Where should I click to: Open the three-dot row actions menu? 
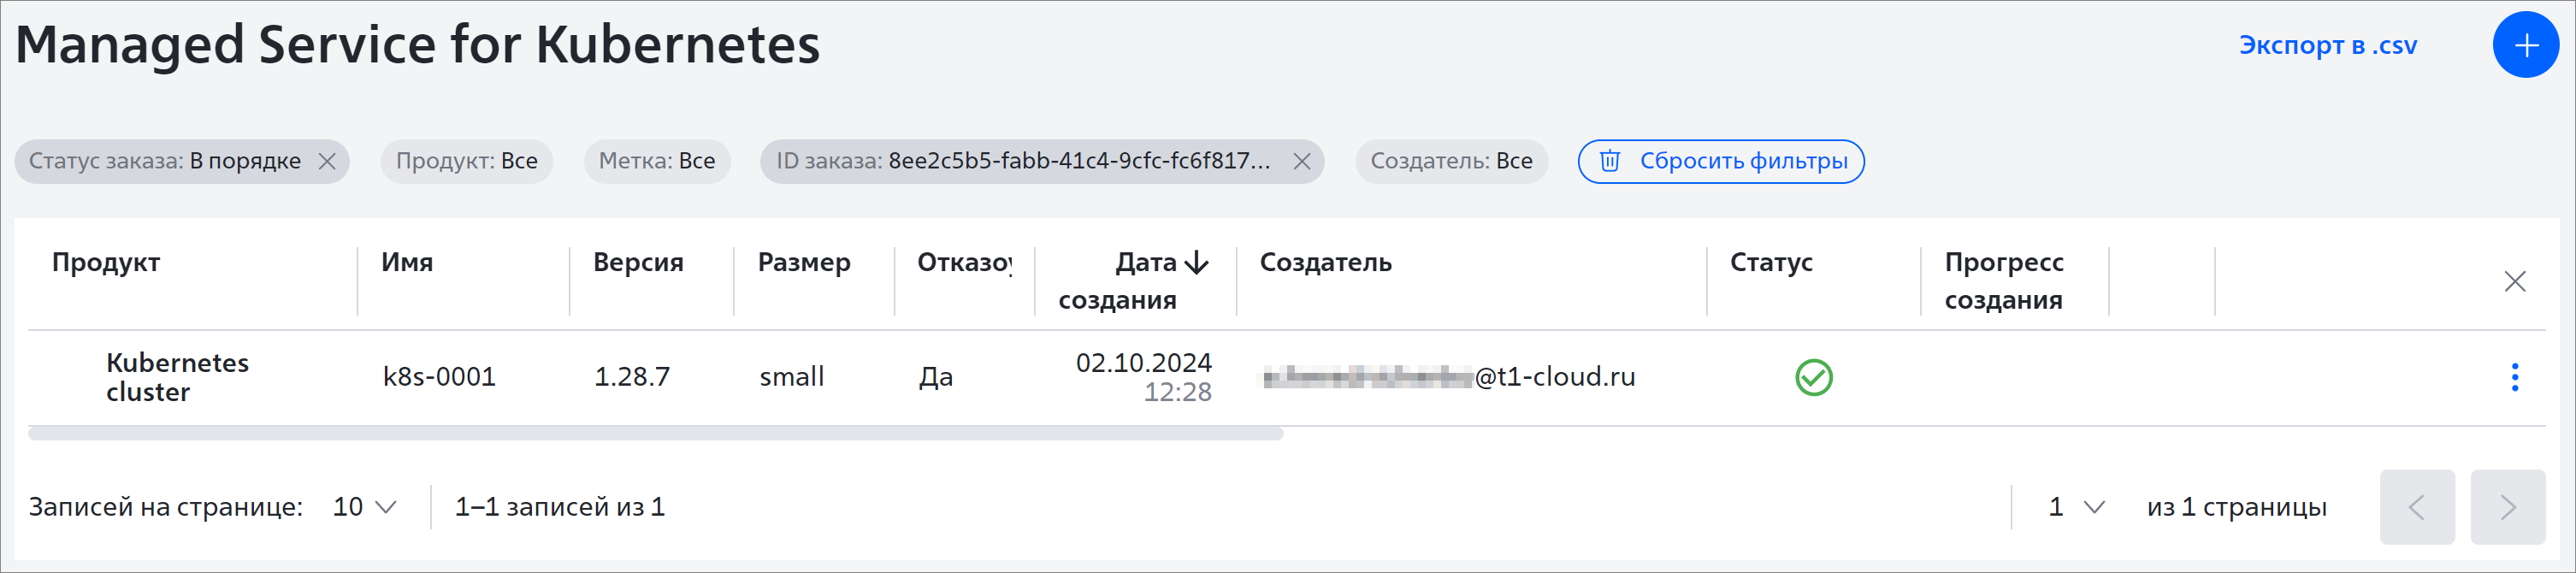2514,377
